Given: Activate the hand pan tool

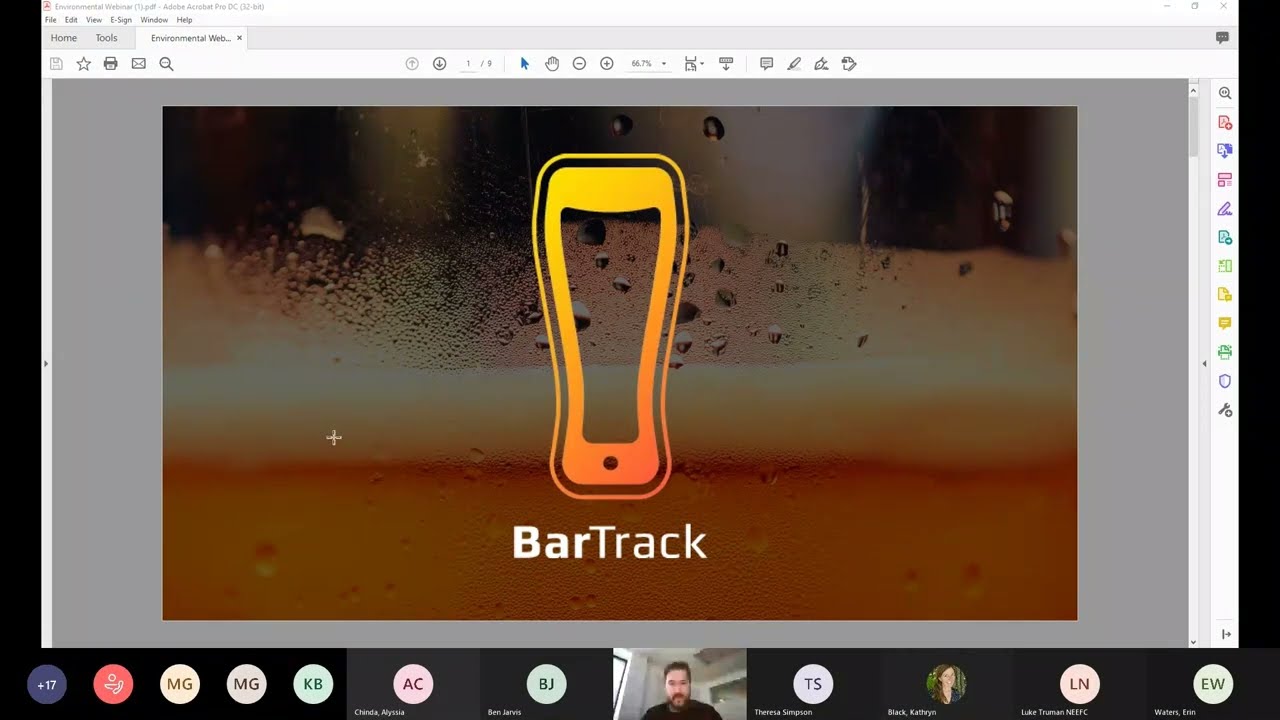Looking at the screenshot, I should click(x=552, y=64).
